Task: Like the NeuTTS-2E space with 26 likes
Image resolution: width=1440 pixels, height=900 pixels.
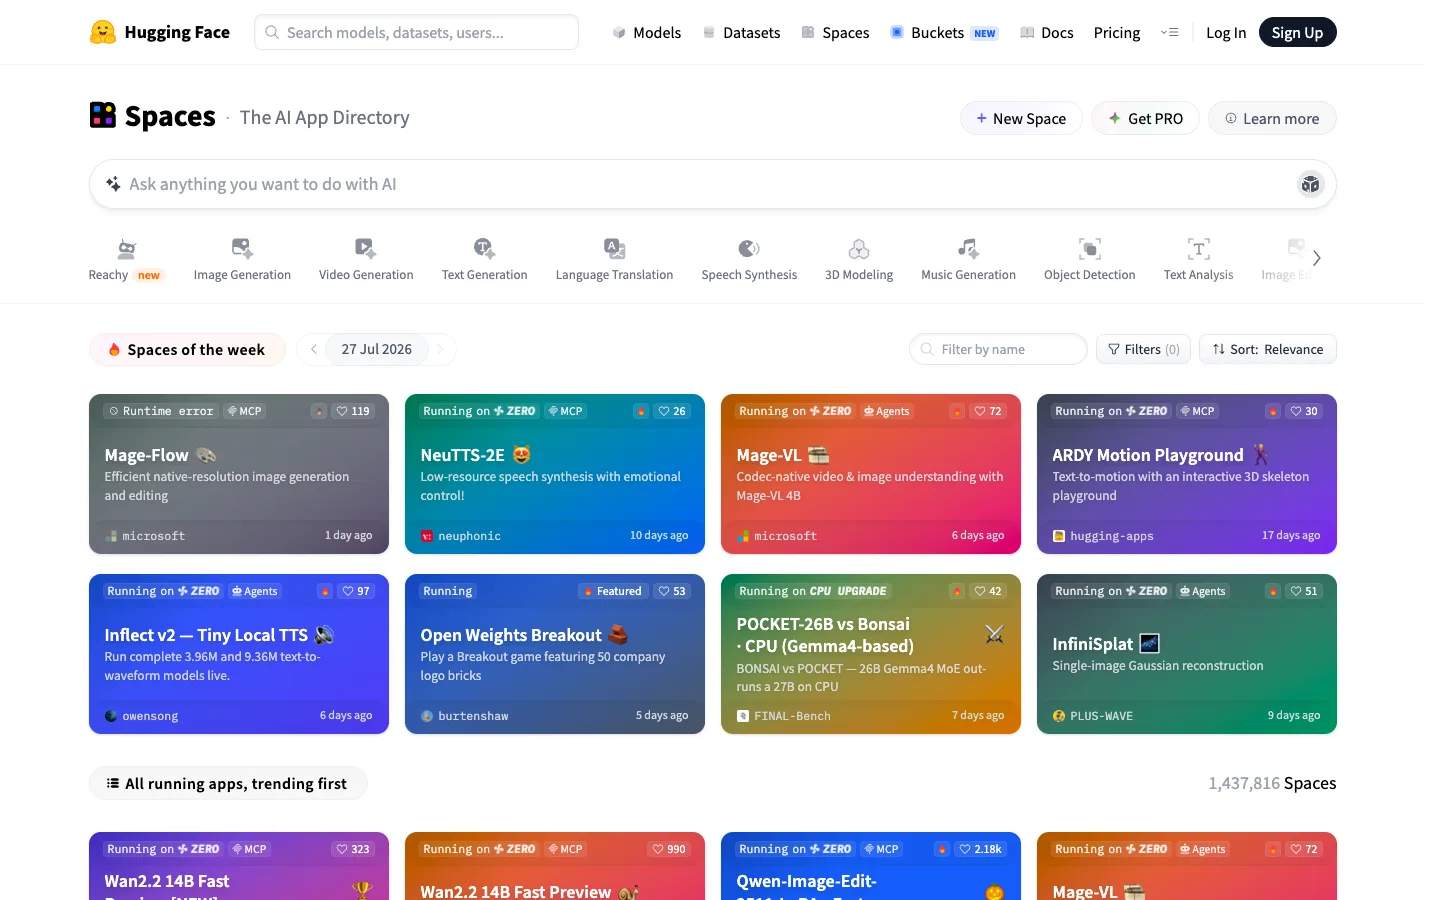Action: tap(672, 411)
